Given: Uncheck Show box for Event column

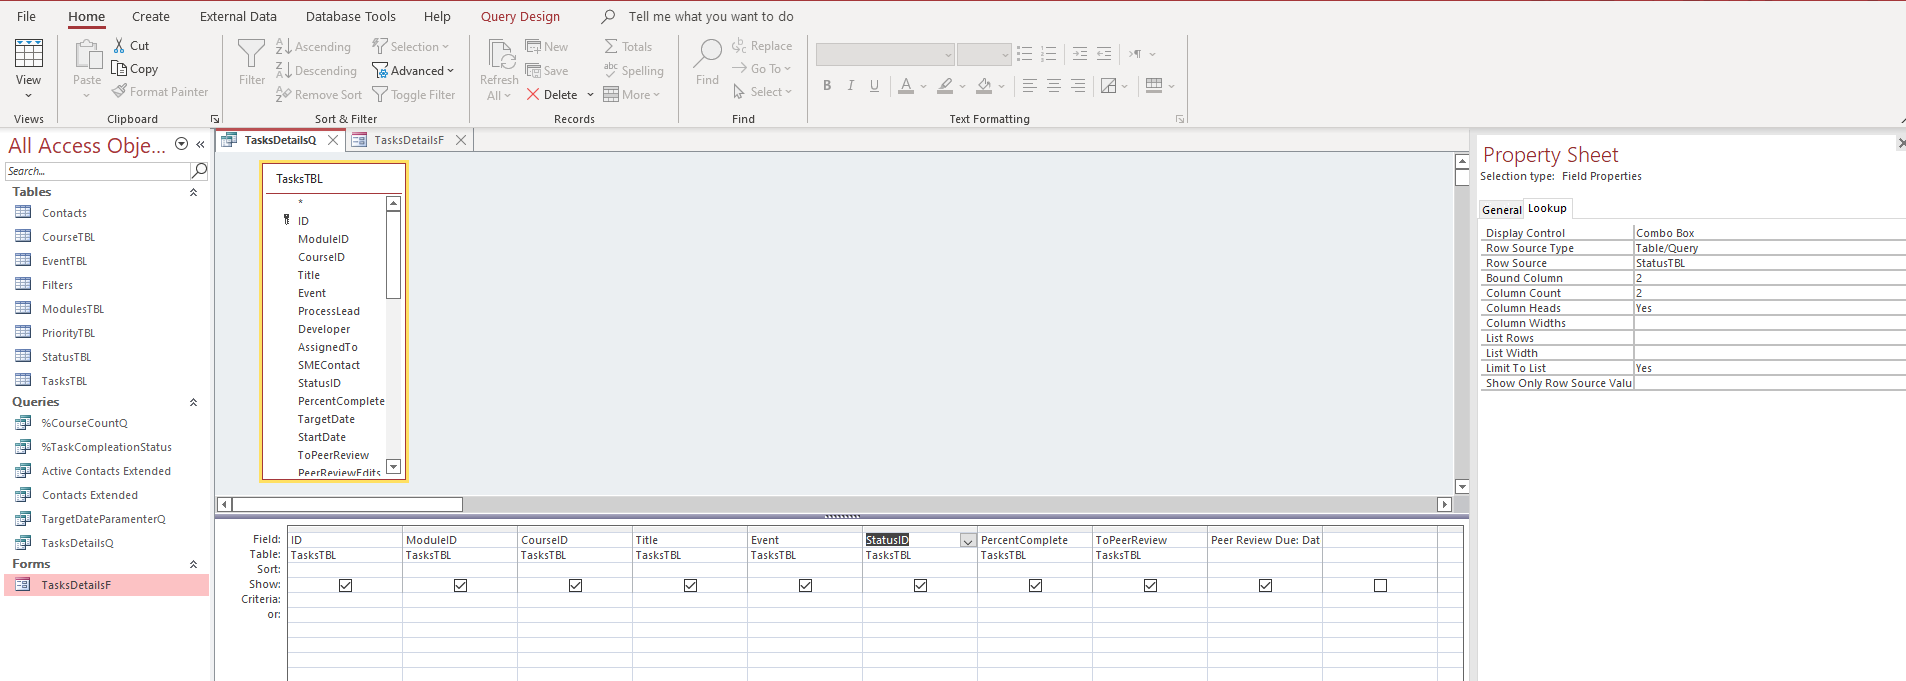Looking at the screenshot, I should (x=805, y=585).
